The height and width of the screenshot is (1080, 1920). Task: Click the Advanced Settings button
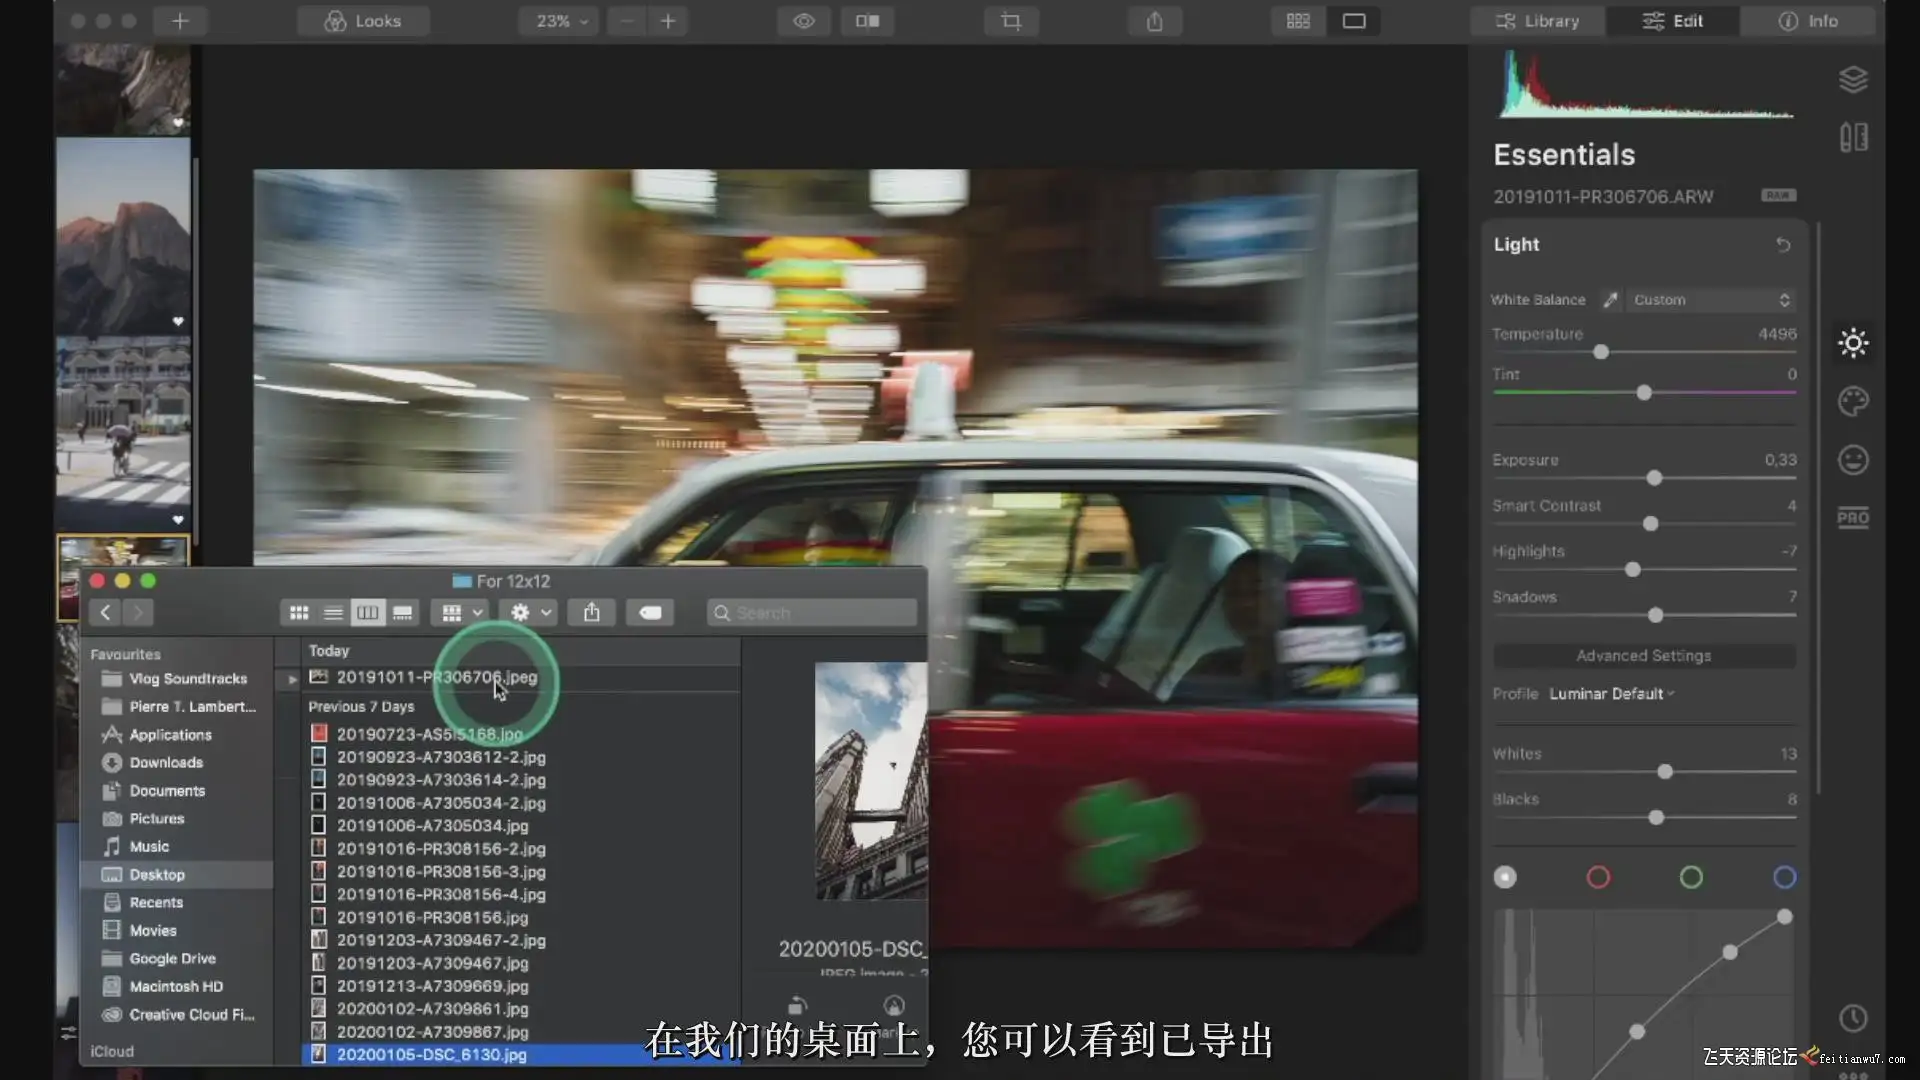[x=1643, y=656]
